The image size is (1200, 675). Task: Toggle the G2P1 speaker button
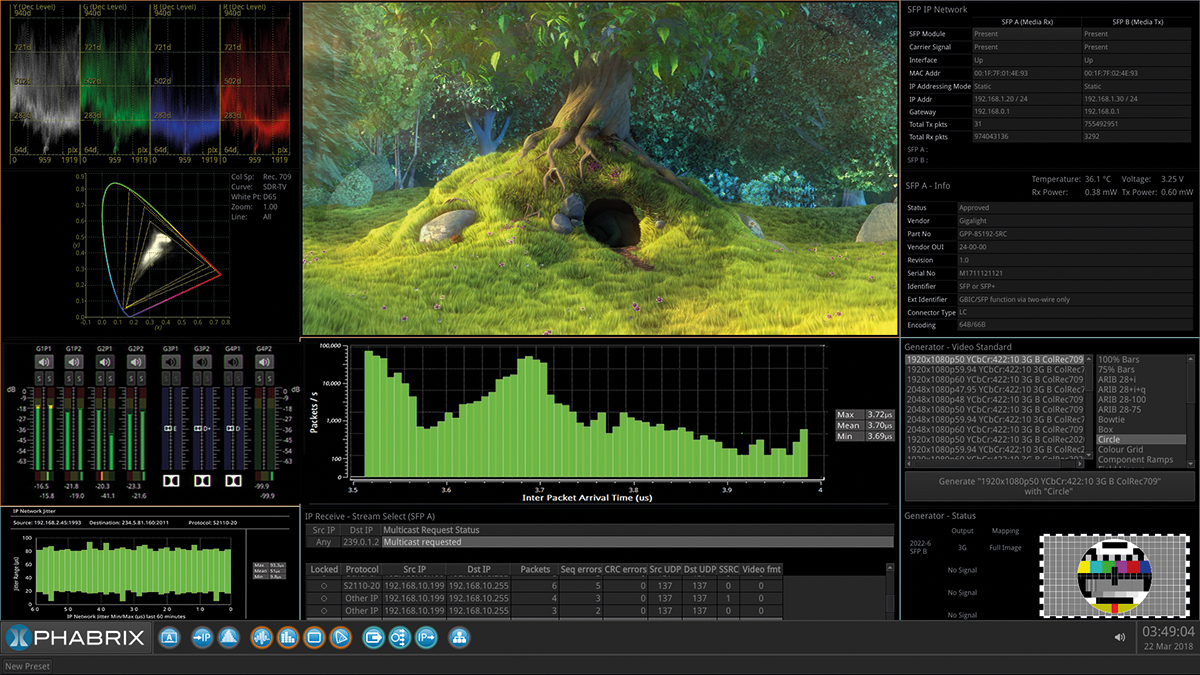click(105, 362)
